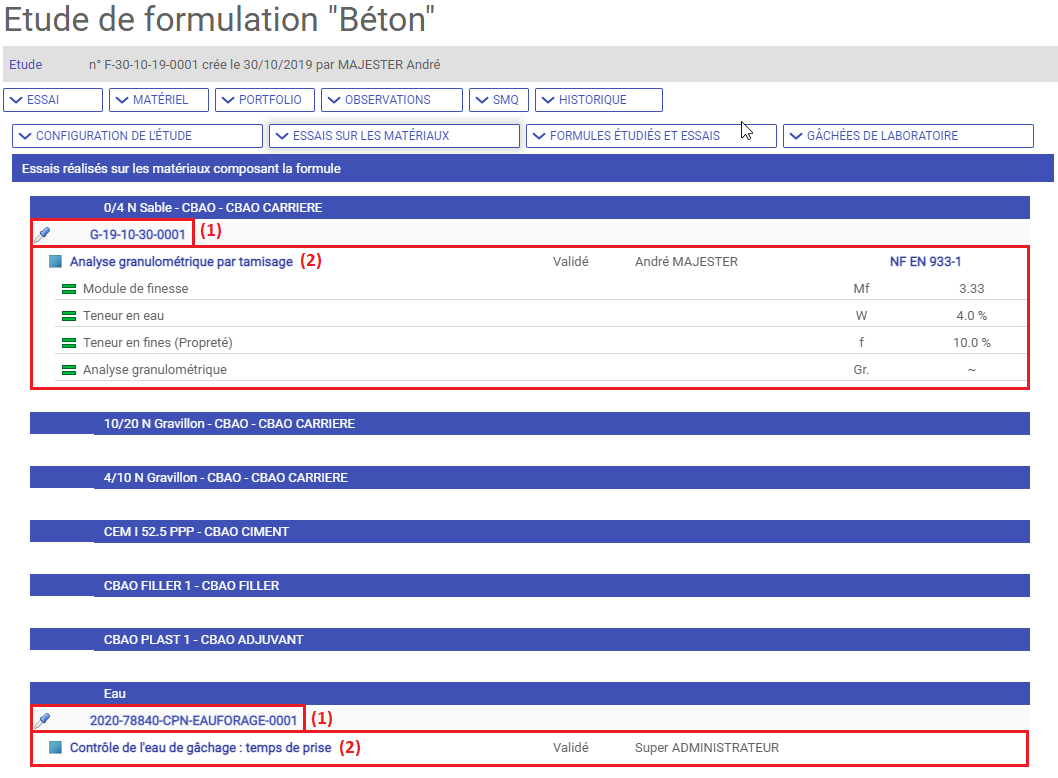Click the Analyse granulométrique result row label
Viewport: 1058px width, 778px height.
[x=155, y=369]
